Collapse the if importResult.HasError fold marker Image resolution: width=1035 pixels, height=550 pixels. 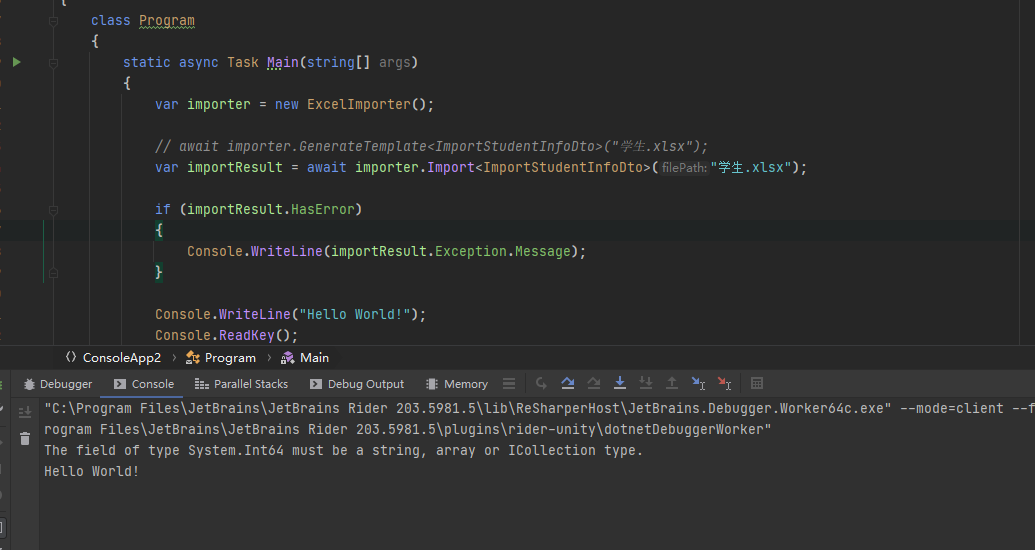coord(53,210)
